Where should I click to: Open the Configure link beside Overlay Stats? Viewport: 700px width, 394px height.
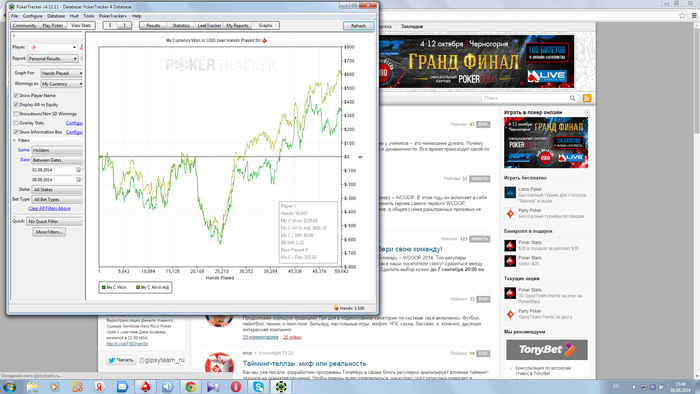(x=74, y=123)
